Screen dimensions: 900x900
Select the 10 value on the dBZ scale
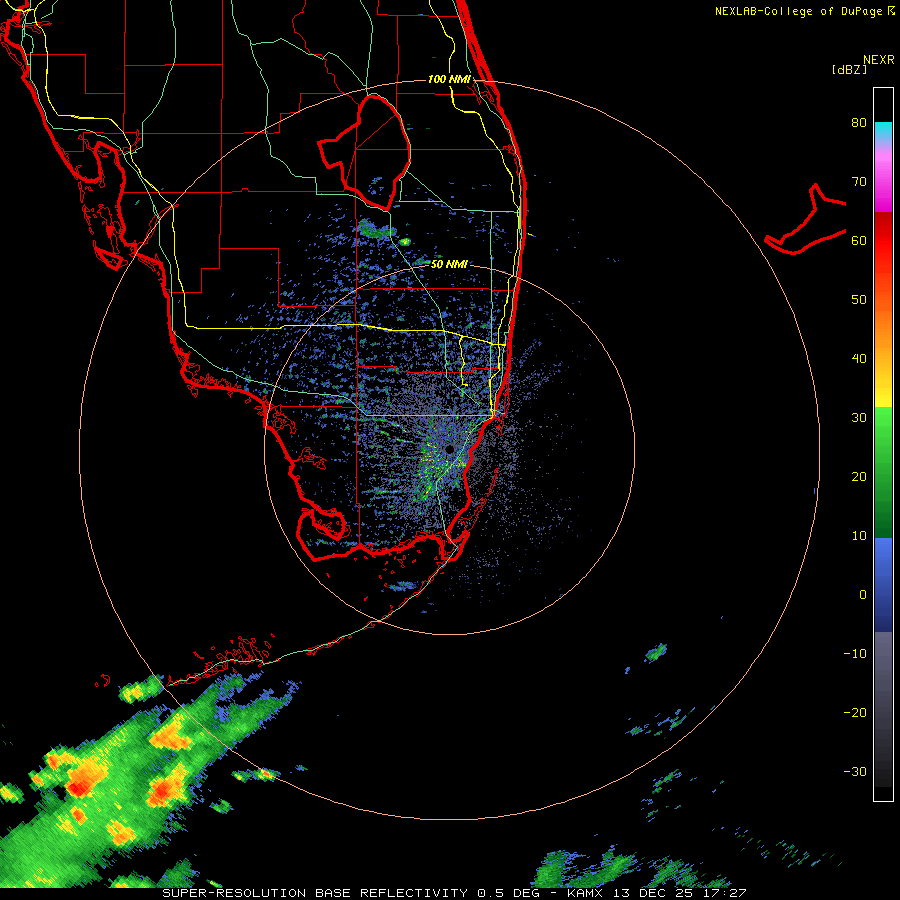[859, 536]
